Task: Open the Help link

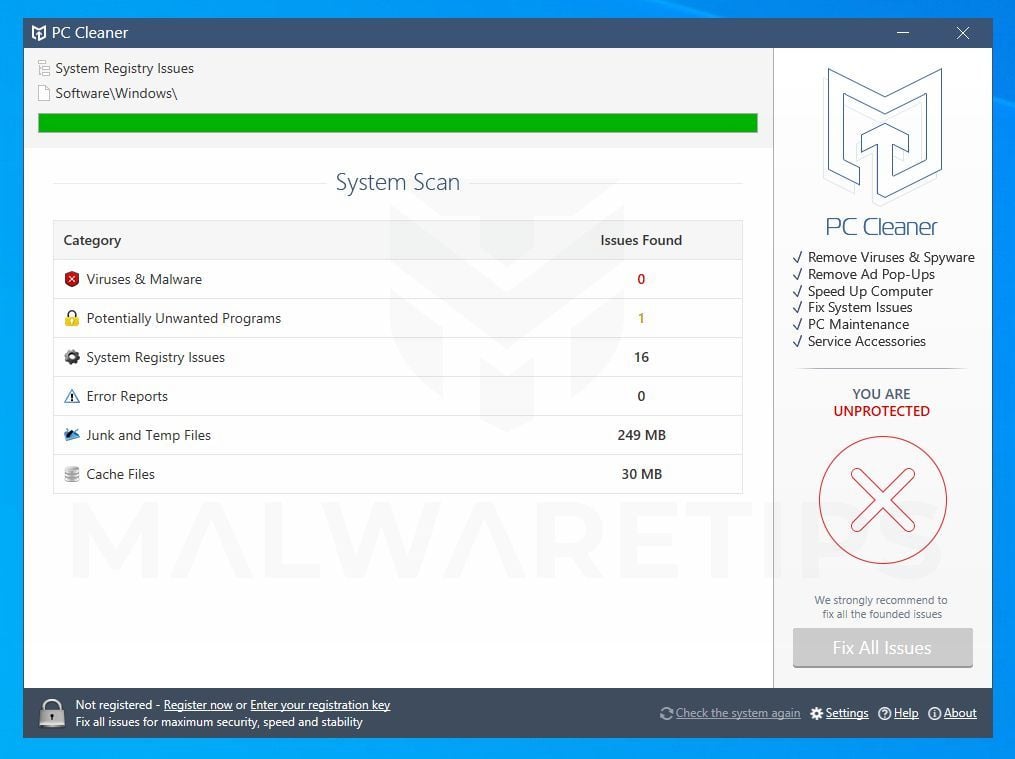Action: (x=906, y=713)
